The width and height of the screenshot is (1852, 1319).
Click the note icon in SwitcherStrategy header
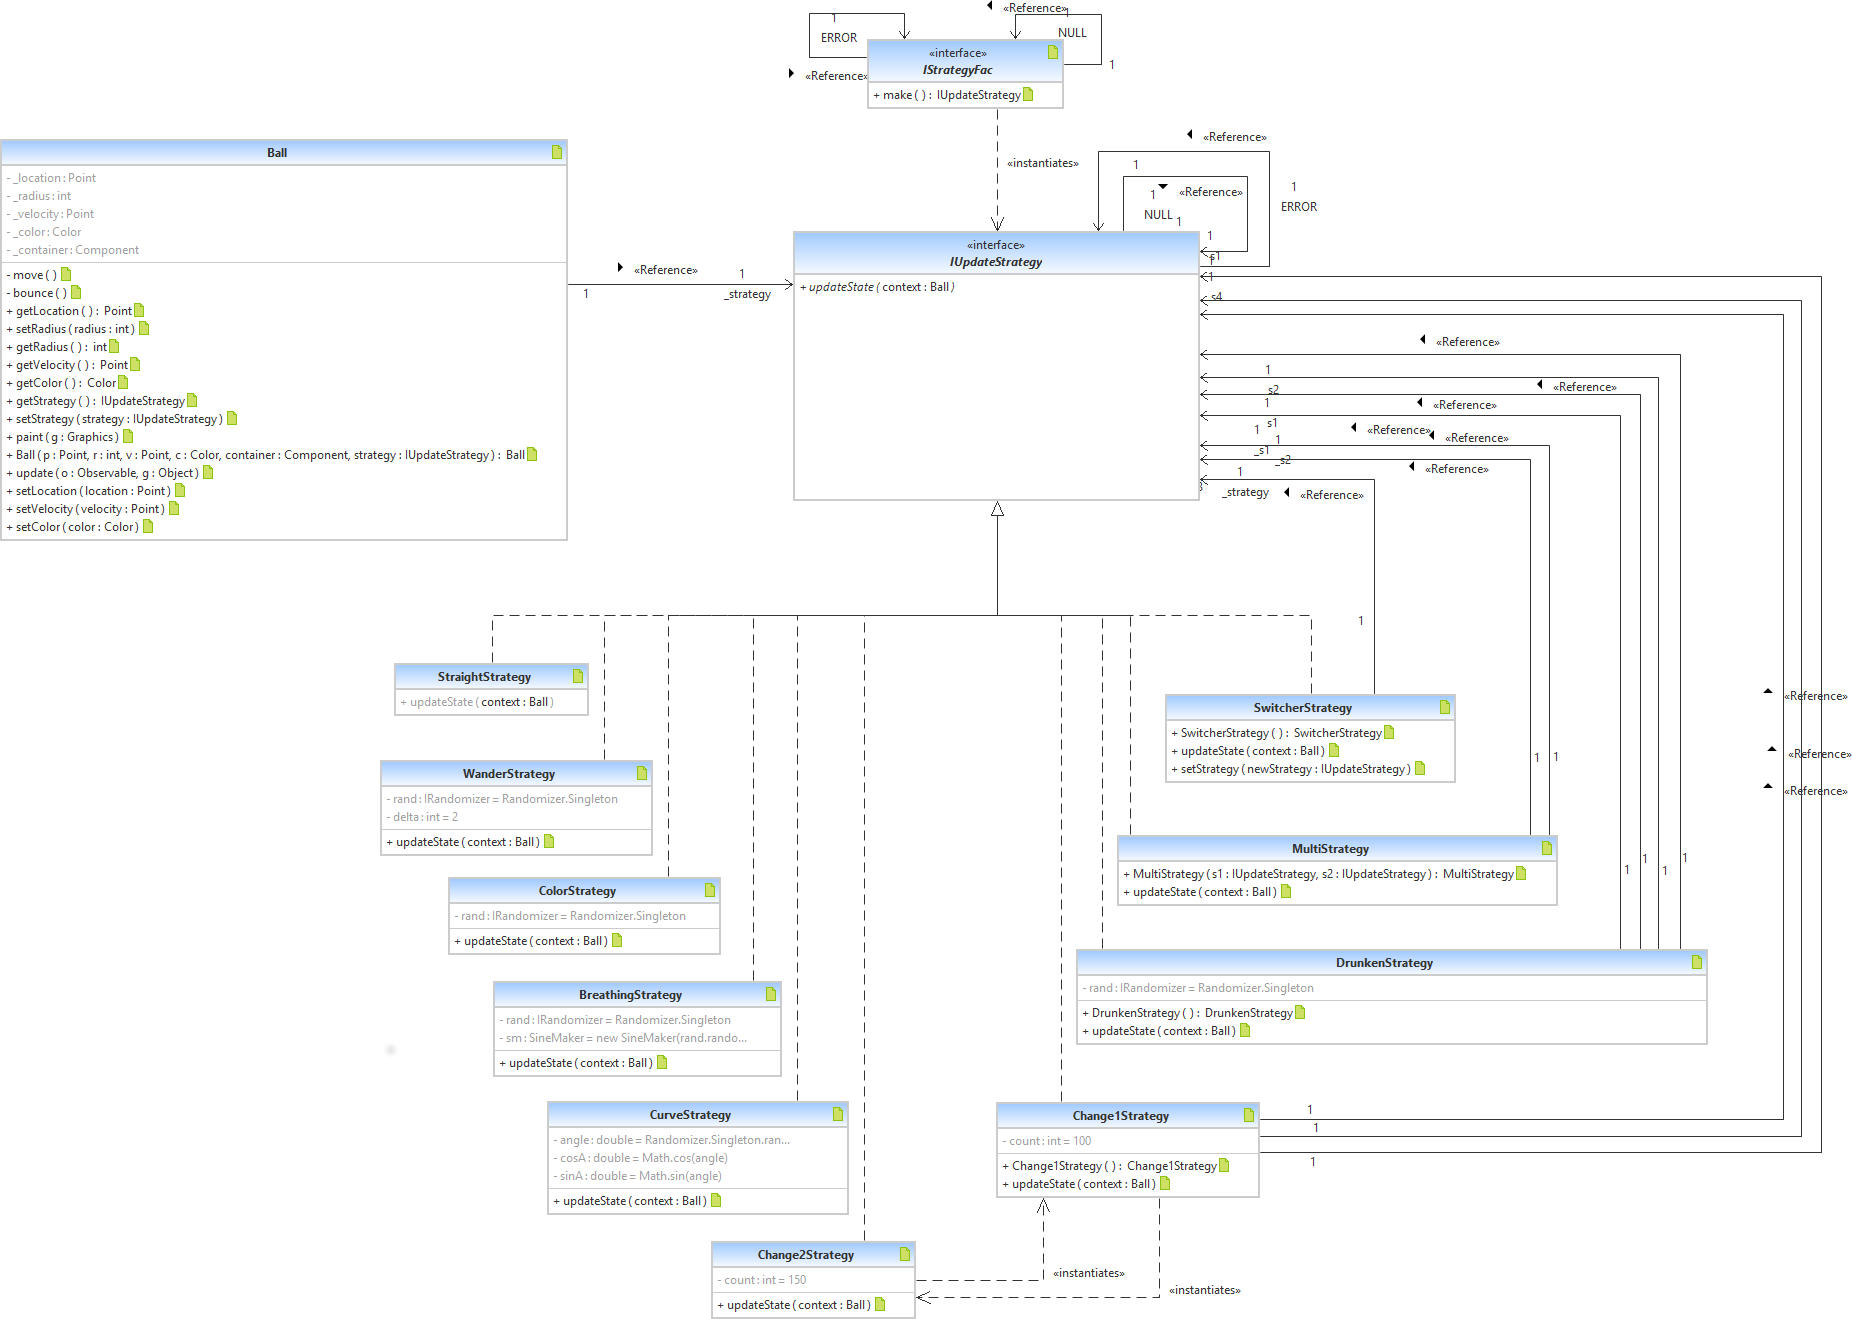pyautogui.click(x=1444, y=707)
